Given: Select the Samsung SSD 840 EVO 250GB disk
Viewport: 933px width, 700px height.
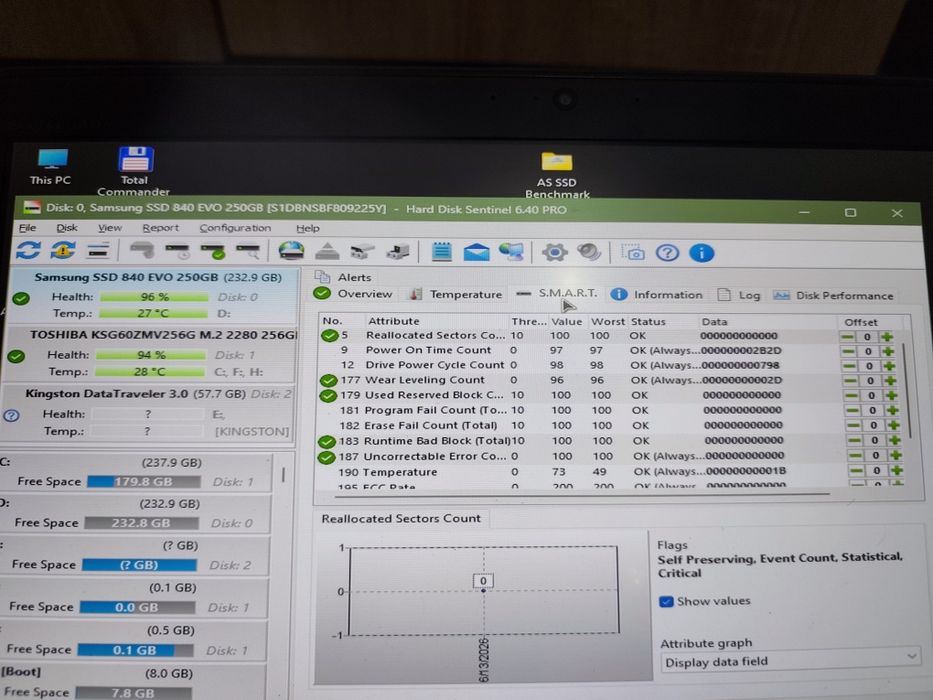Looking at the screenshot, I should tap(153, 295).
